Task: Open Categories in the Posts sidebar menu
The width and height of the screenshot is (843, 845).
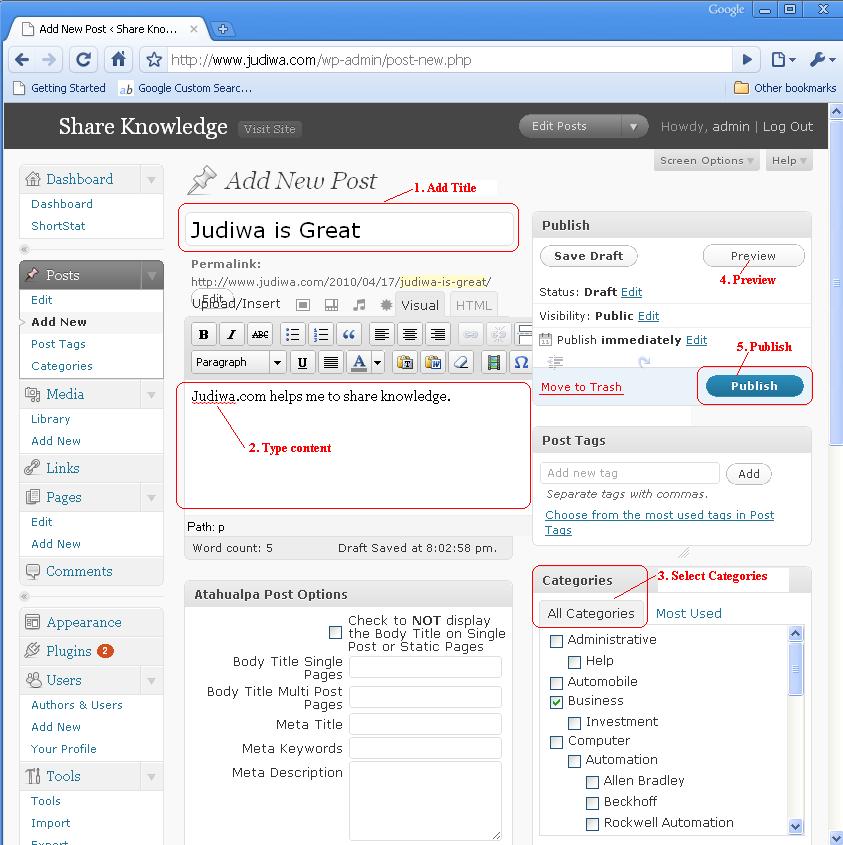Action: click(61, 366)
